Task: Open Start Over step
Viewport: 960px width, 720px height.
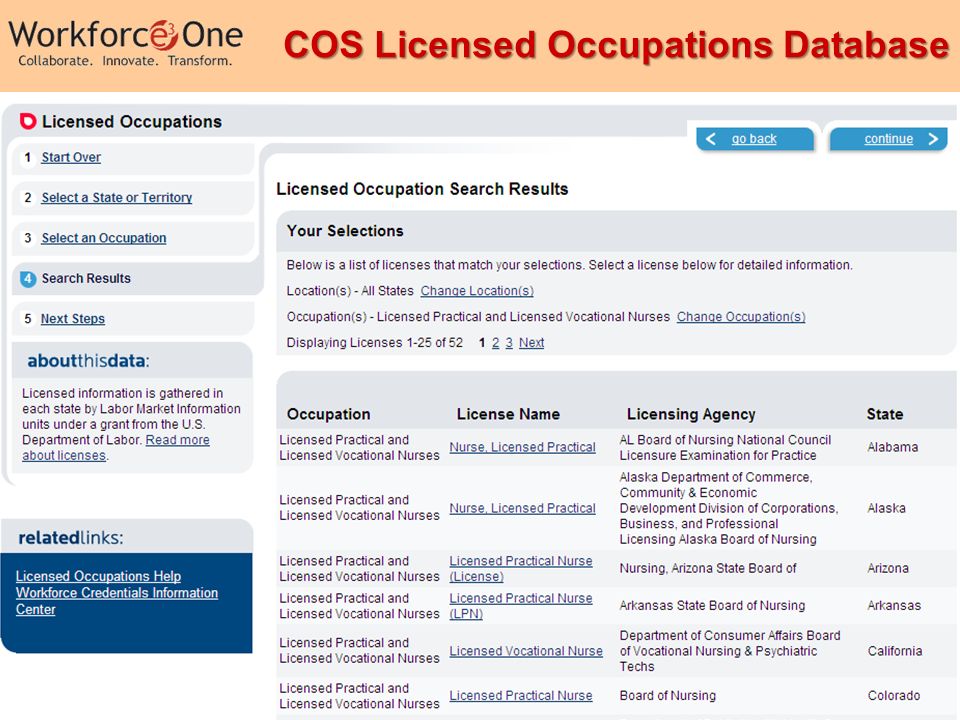Action: [71, 157]
